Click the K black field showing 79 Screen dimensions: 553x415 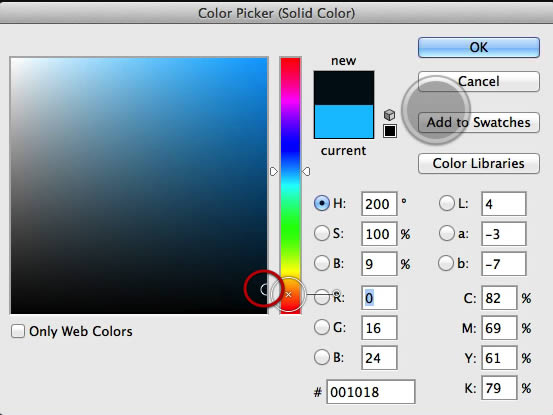click(x=499, y=388)
